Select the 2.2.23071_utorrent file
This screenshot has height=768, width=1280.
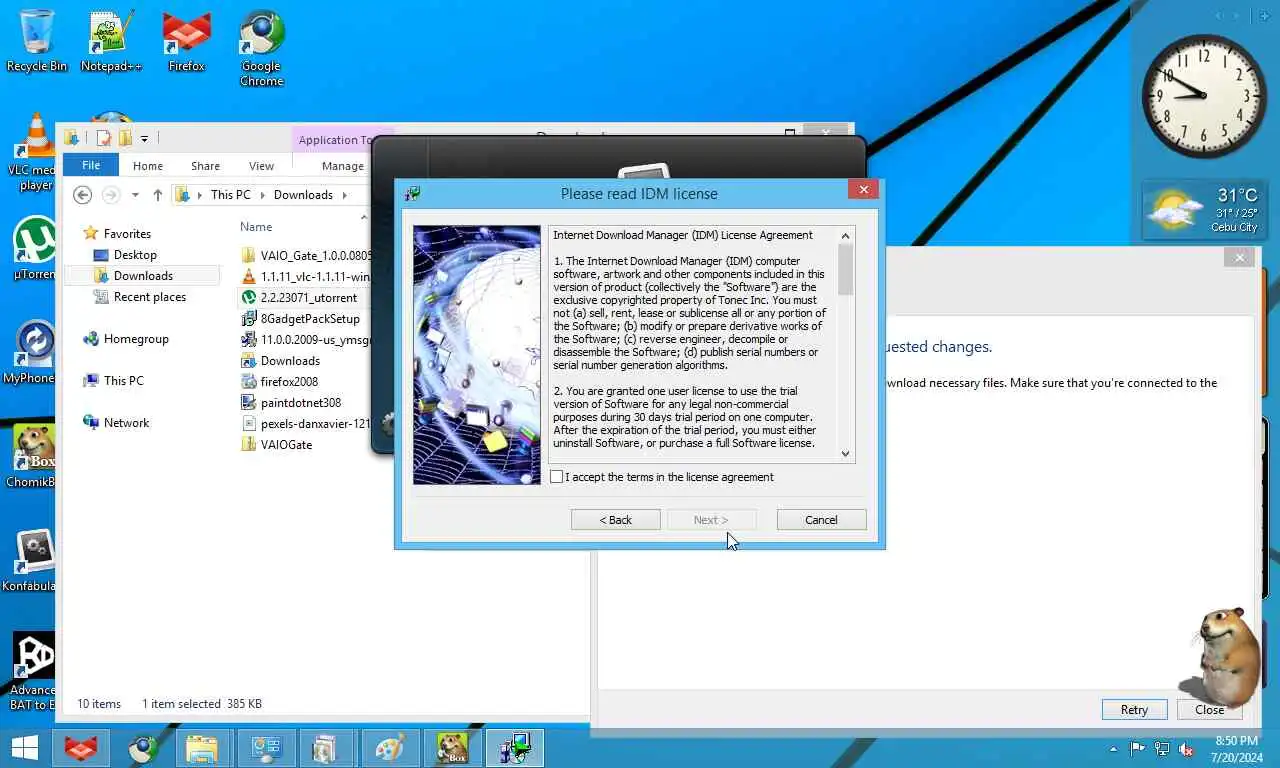point(300,297)
